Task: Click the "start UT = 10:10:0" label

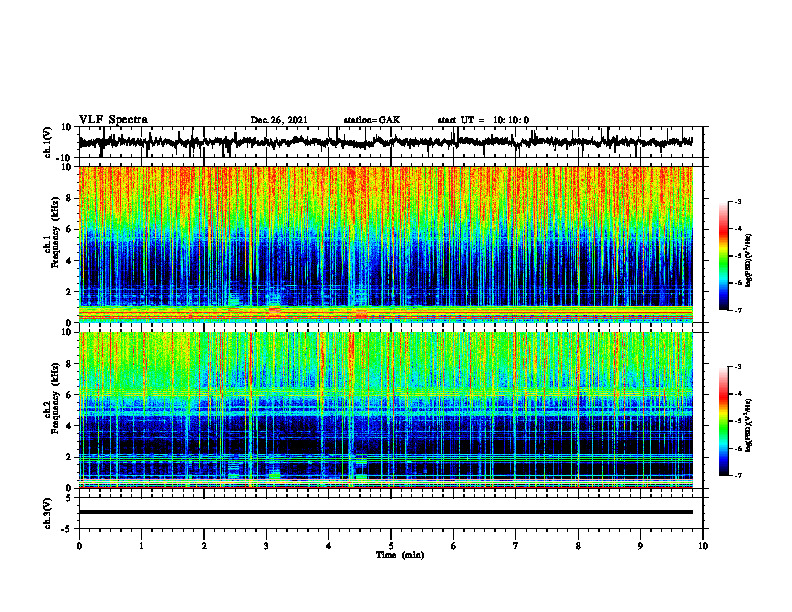Action: point(483,120)
